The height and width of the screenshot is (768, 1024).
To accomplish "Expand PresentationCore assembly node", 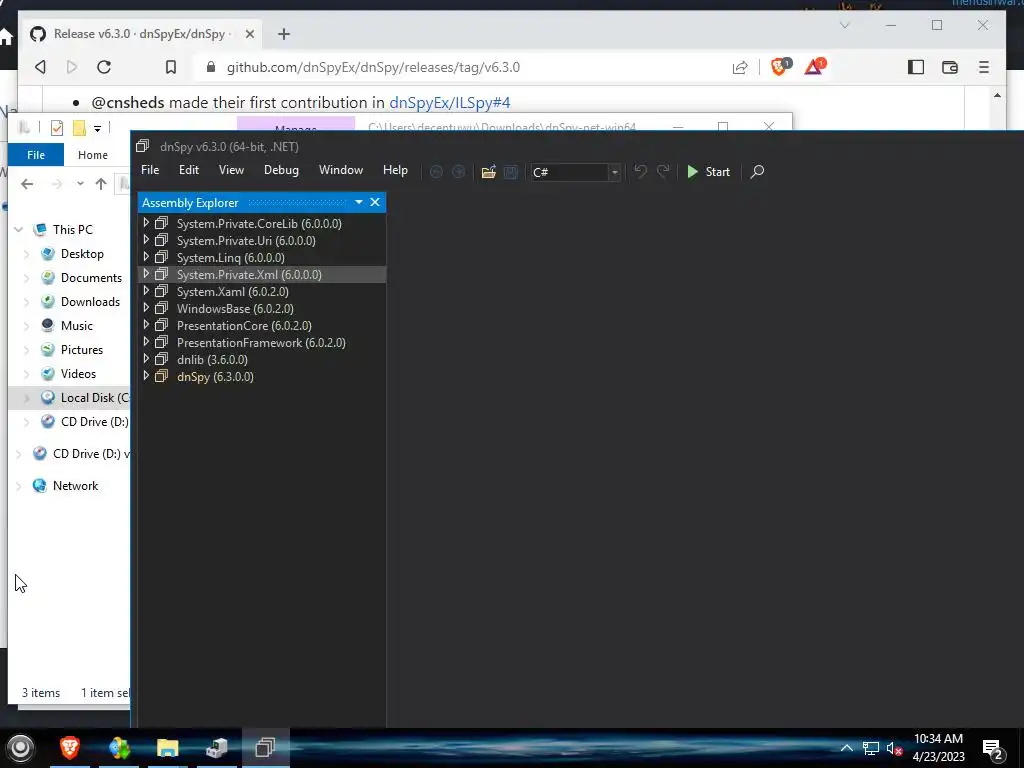I will coord(146,325).
